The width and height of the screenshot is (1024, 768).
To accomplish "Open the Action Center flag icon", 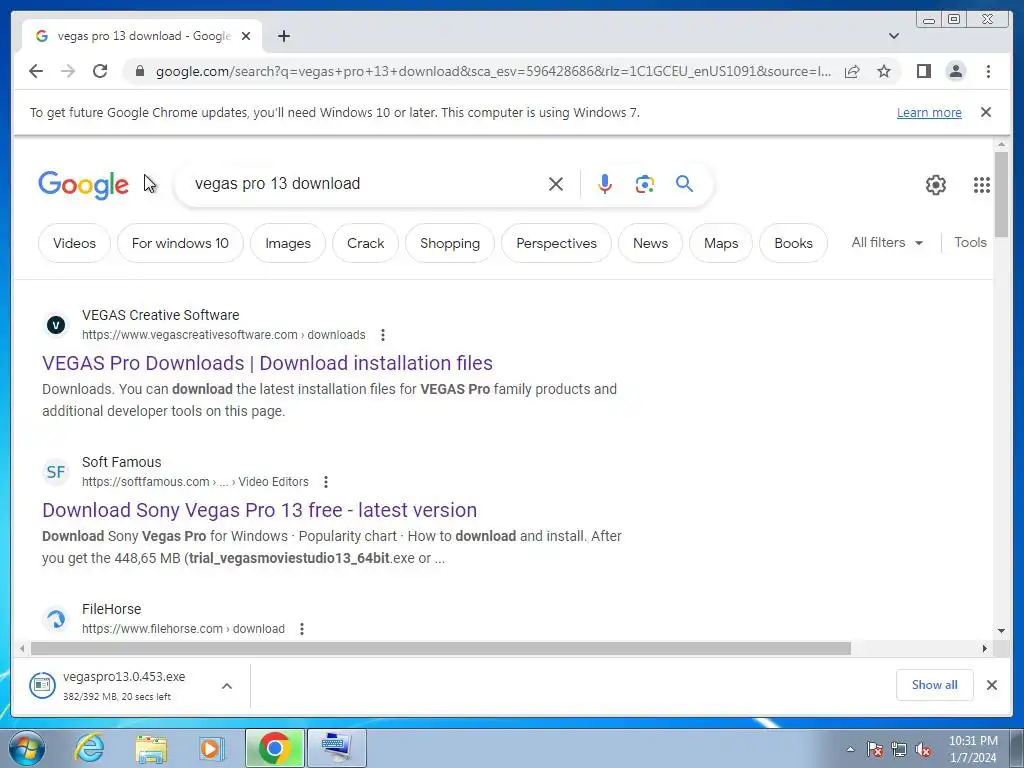I will click(874, 749).
